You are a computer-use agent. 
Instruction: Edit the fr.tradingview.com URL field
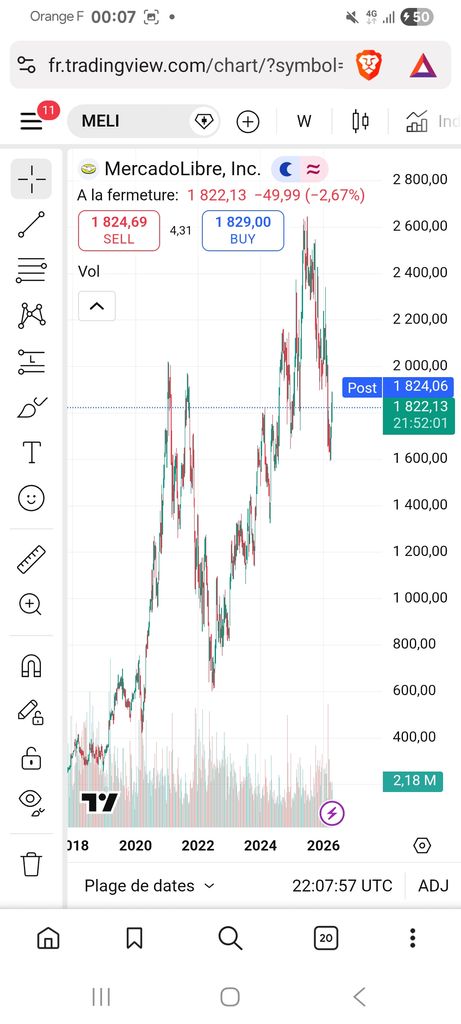195,65
